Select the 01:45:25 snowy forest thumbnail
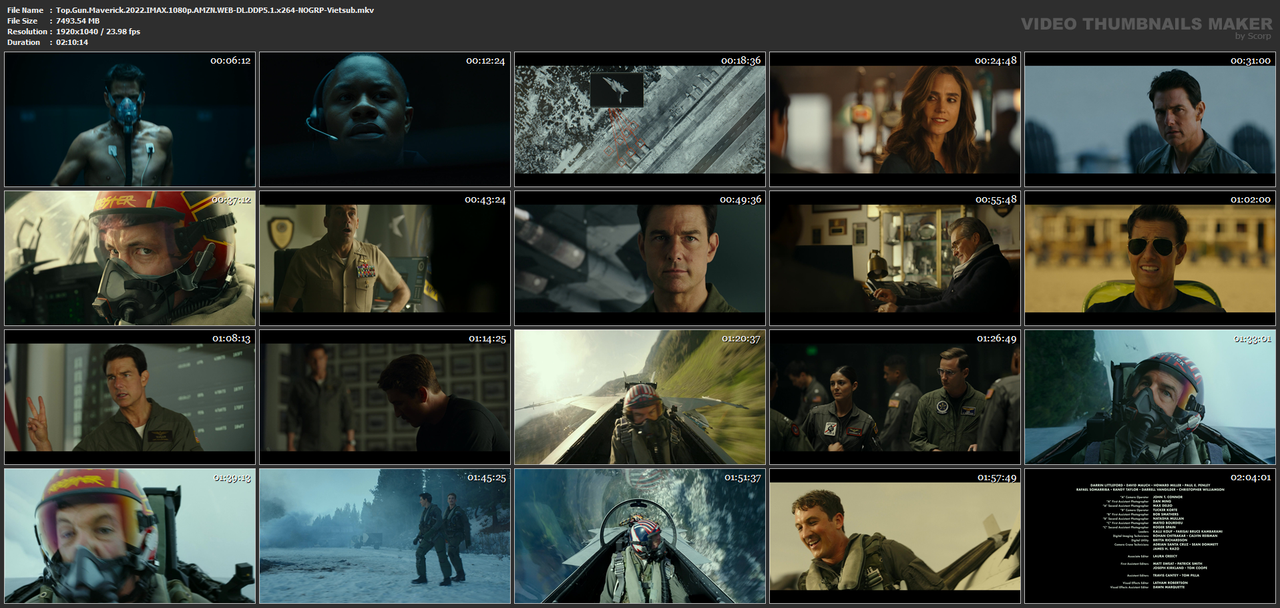This screenshot has width=1280, height=608. [385, 537]
